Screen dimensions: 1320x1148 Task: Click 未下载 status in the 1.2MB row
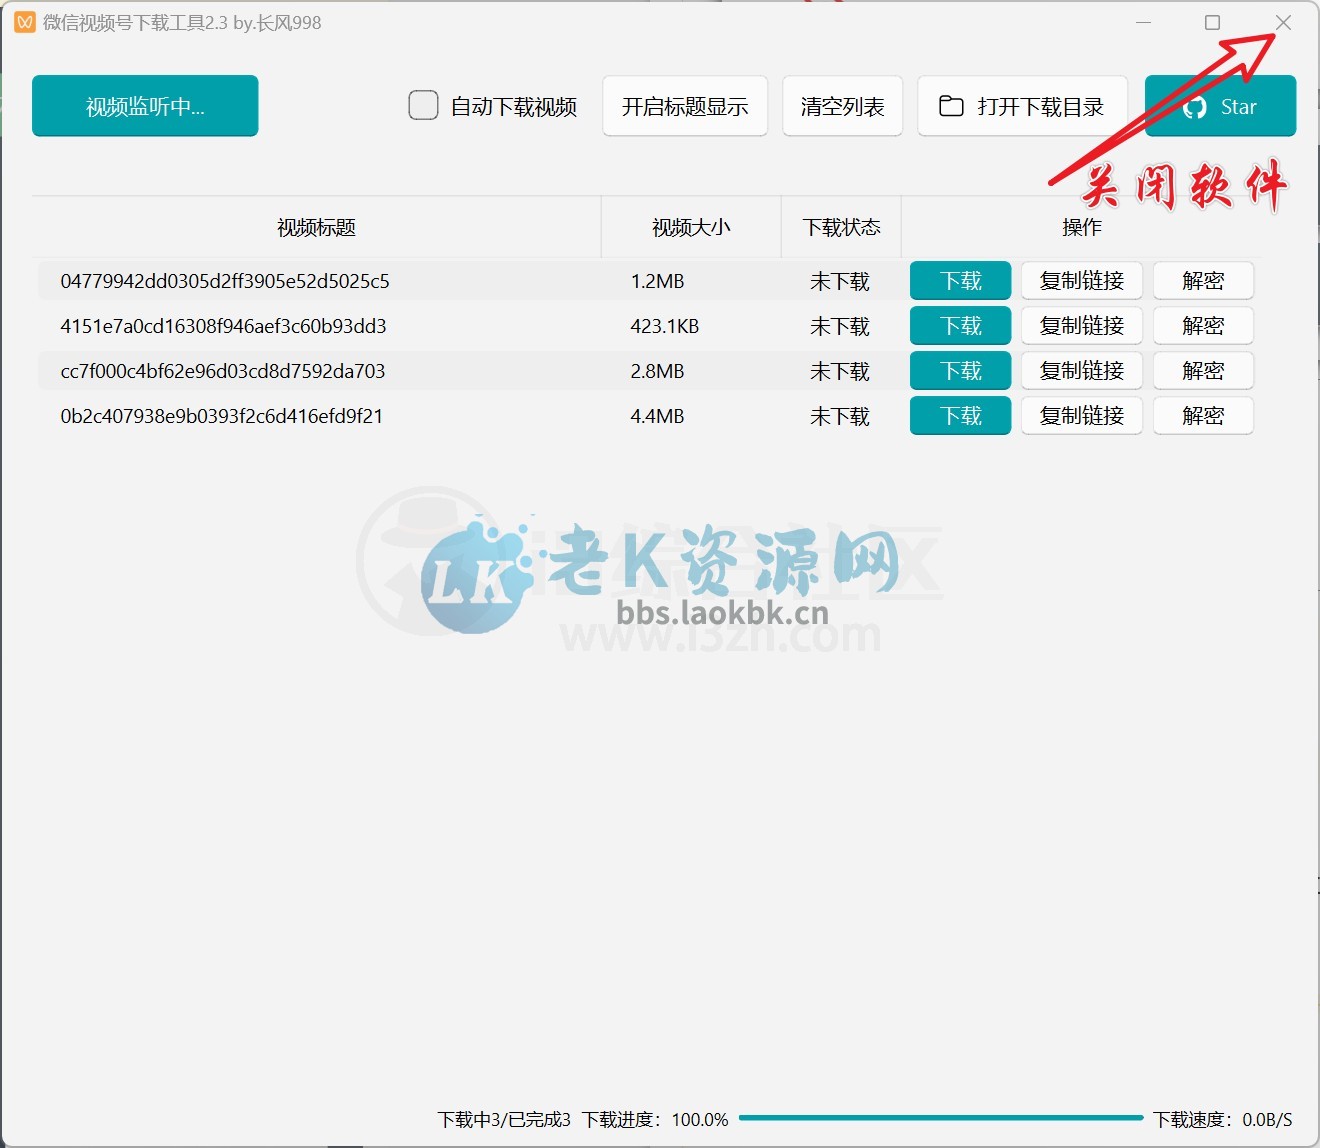click(x=840, y=281)
